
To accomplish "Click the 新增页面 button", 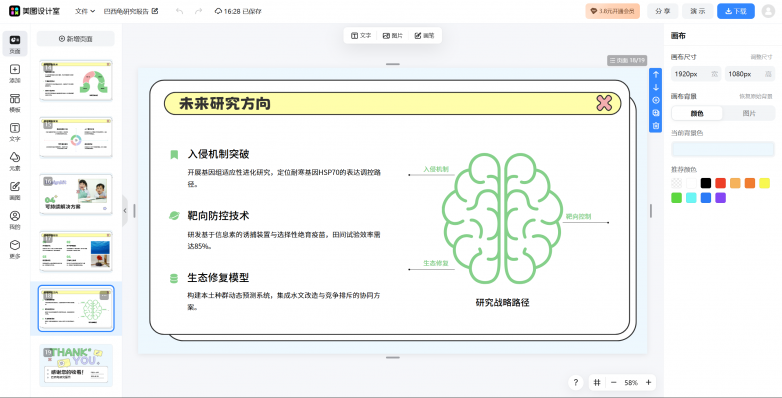I will (x=76, y=38).
